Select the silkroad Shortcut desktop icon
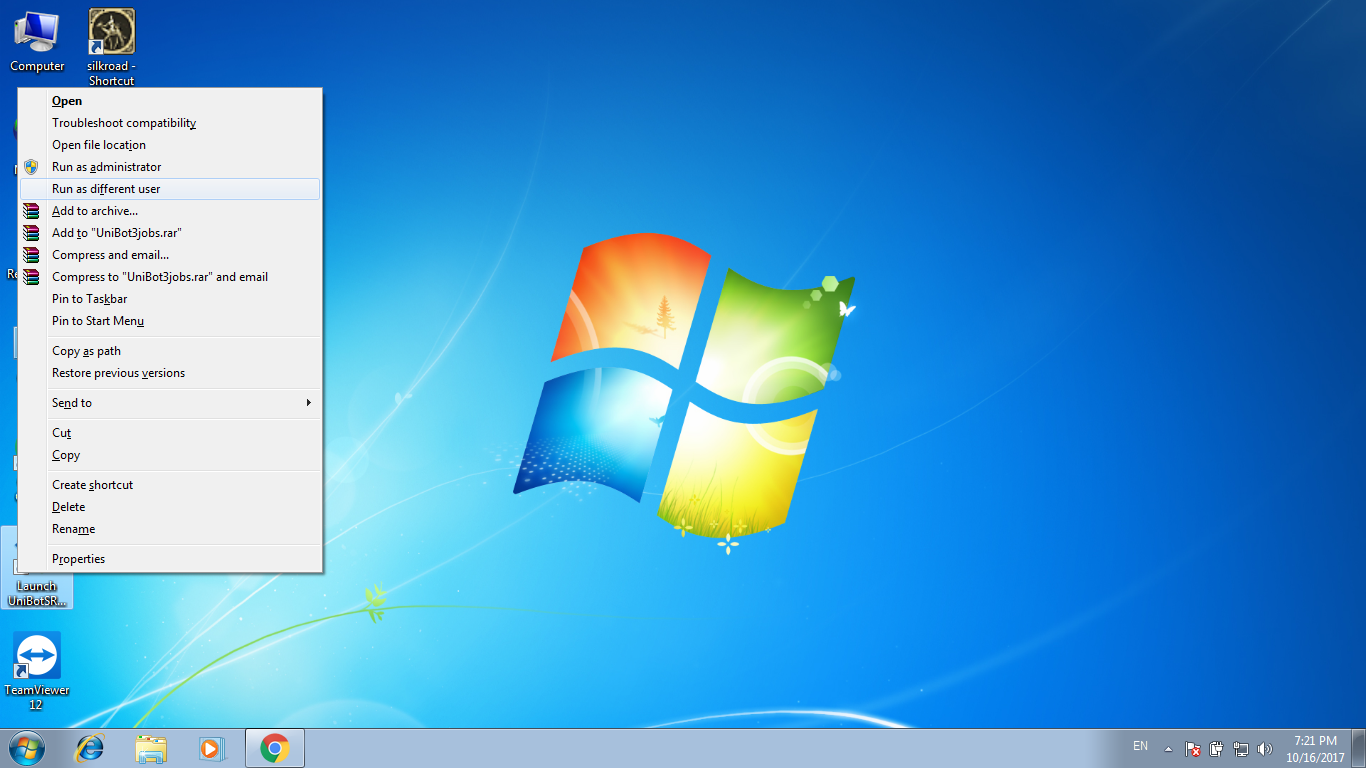This screenshot has width=1366, height=768. pyautogui.click(x=111, y=47)
